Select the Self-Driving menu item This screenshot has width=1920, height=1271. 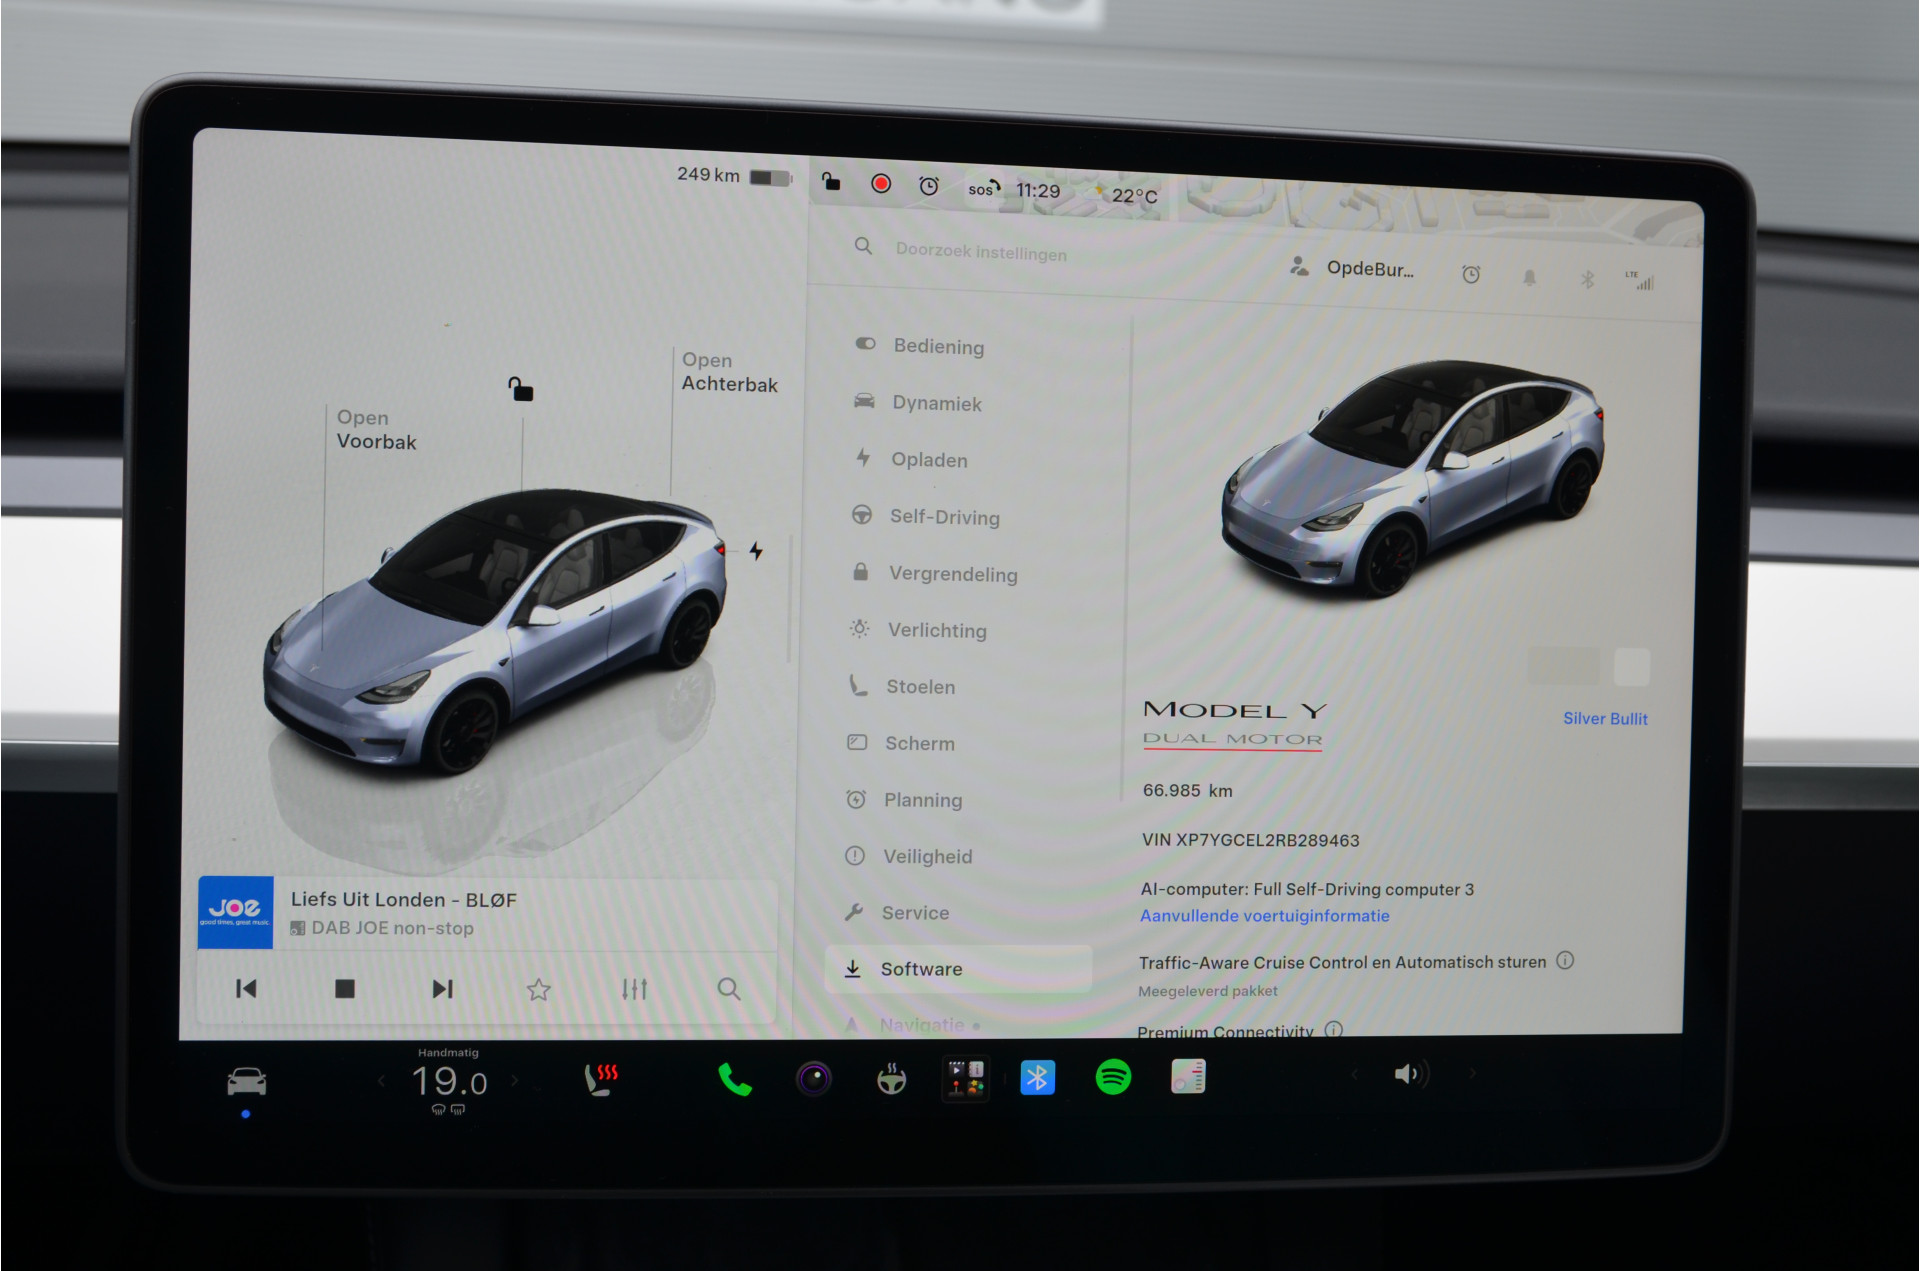925,516
